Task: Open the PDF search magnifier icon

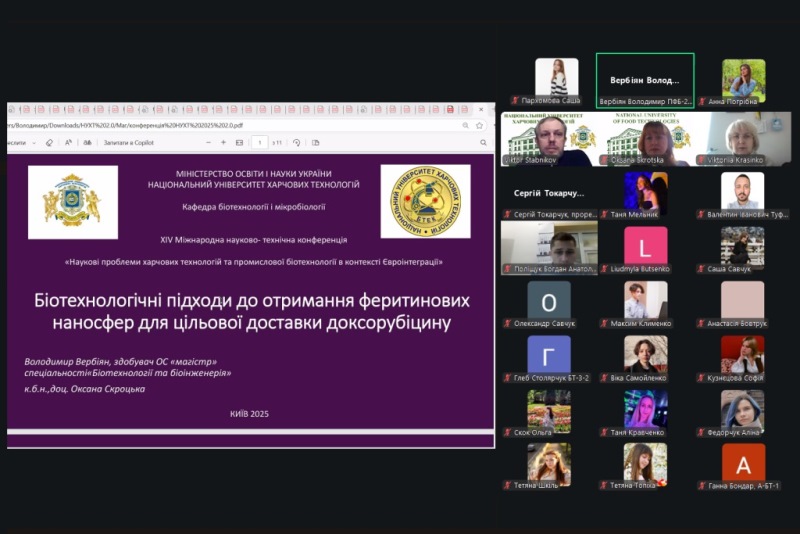Action: click(x=88, y=142)
